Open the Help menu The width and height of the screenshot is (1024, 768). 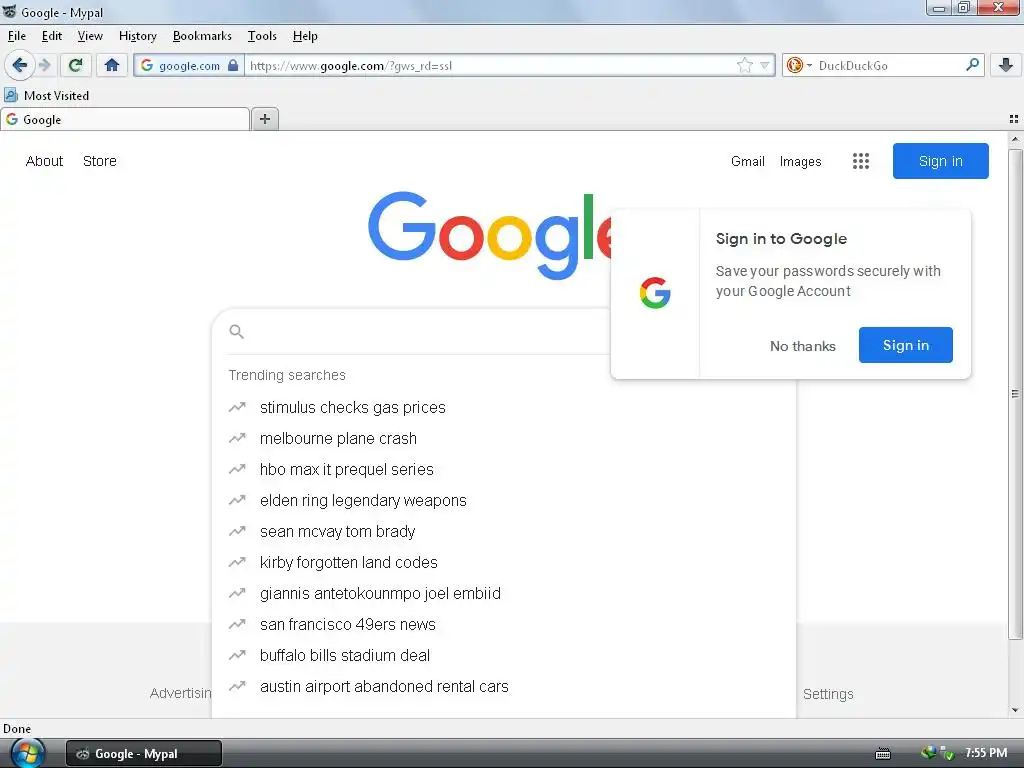click(x=305, y=36)
